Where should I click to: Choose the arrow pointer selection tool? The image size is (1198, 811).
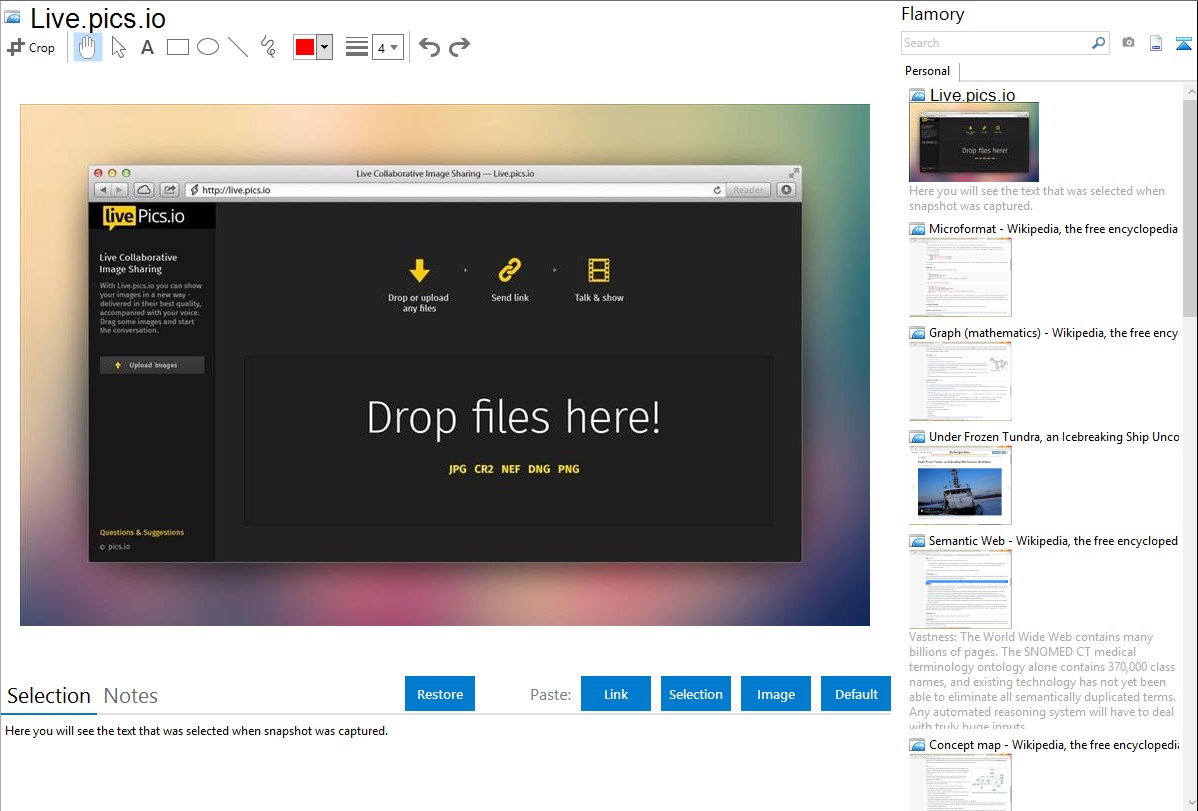pos(118,47)
